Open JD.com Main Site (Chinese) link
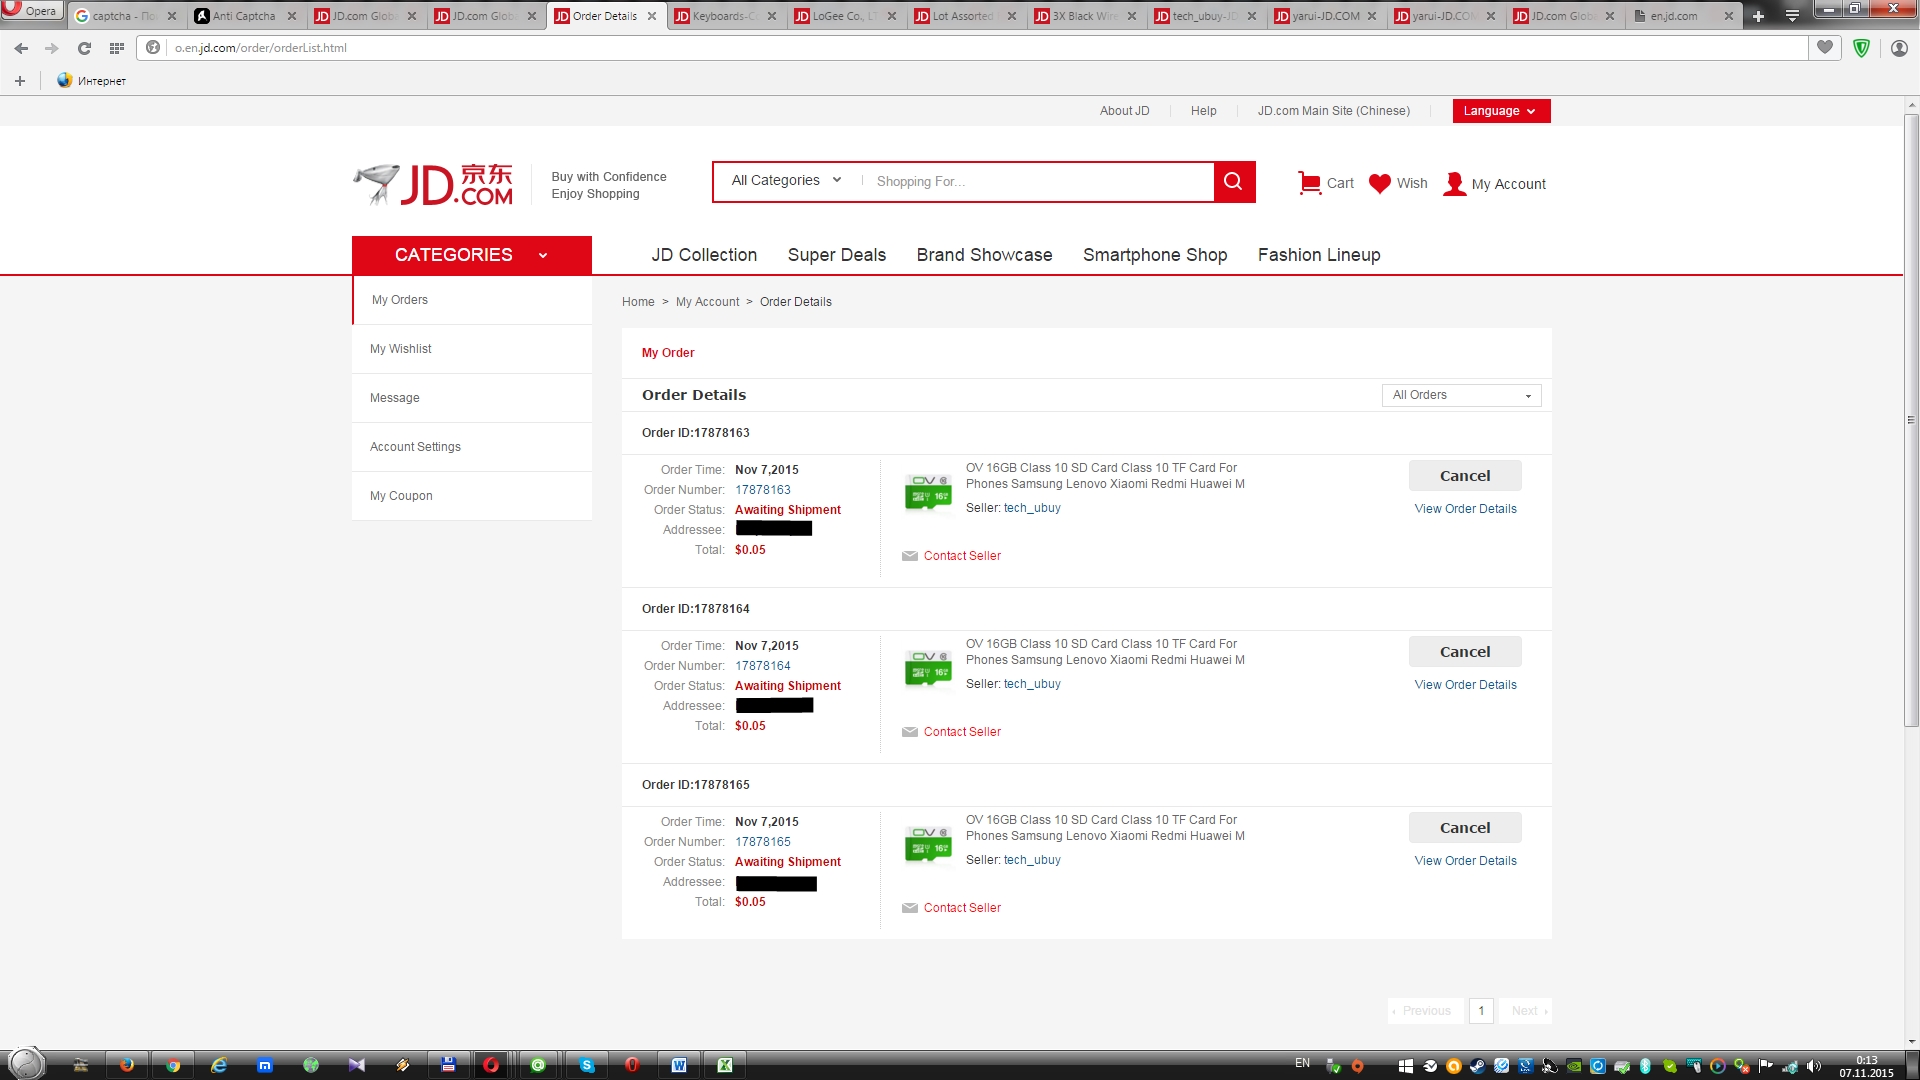Image resolution: width=1920 pixels, height=1080 pixels. [1333, 111]
